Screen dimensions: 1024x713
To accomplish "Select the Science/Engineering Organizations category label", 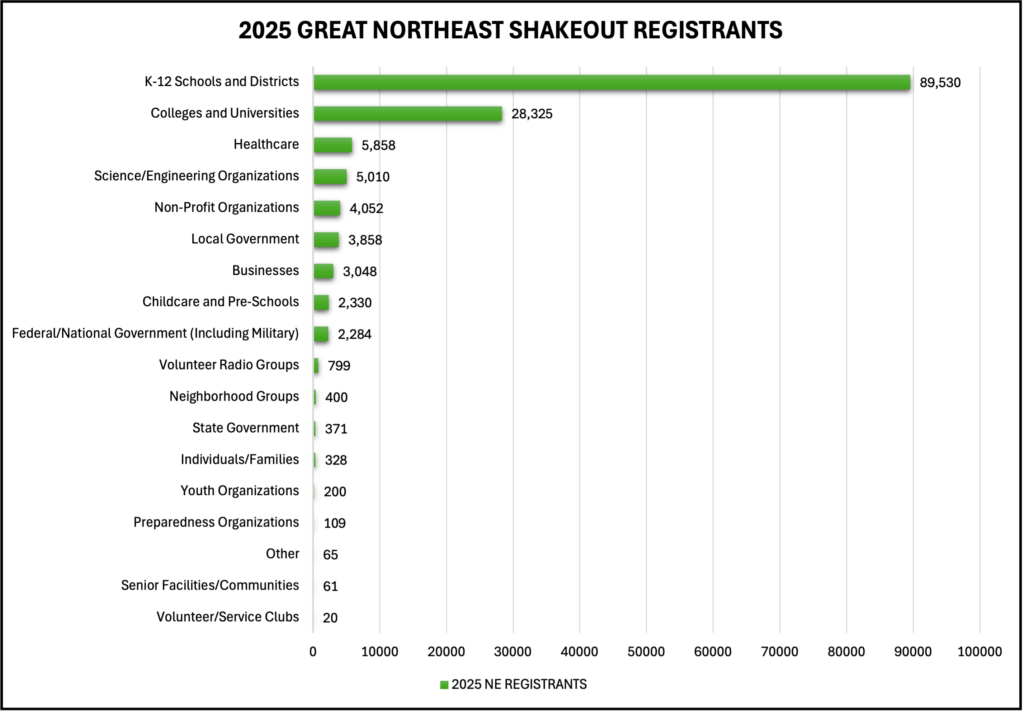I will (x=196, y=176).
